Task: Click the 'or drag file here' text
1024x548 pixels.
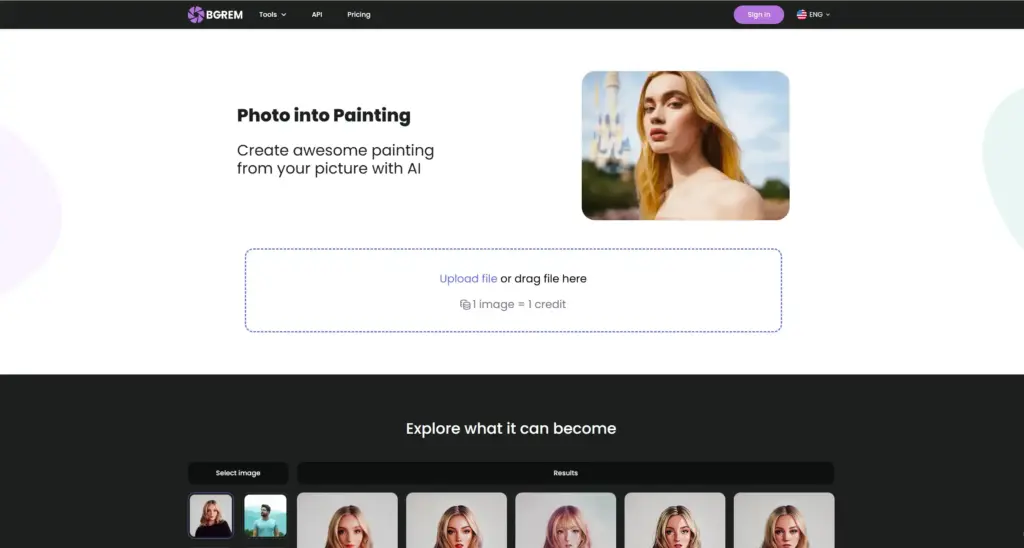Action: pos(543,278)
